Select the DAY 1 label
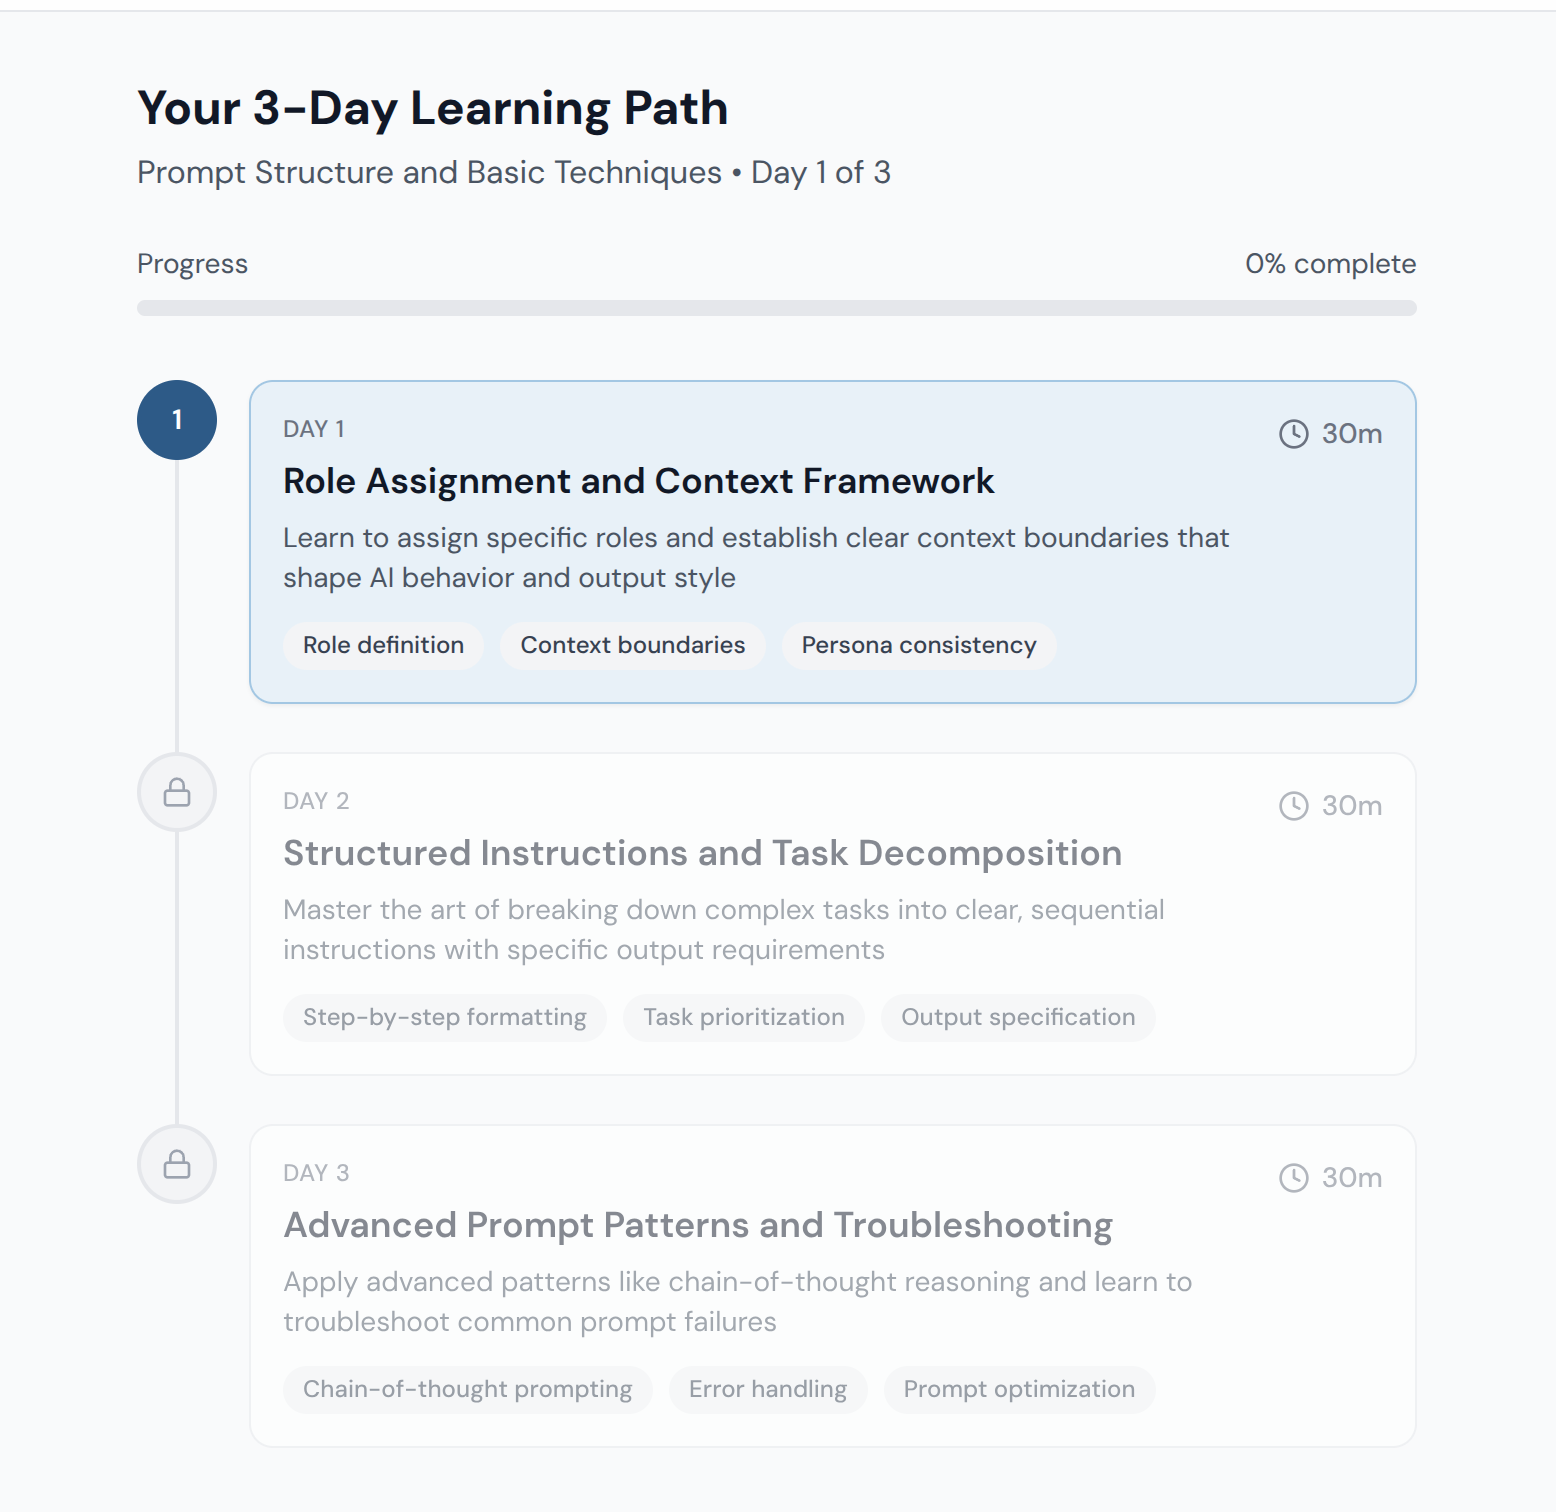The image size is (1556, 1512). [312, 428]
